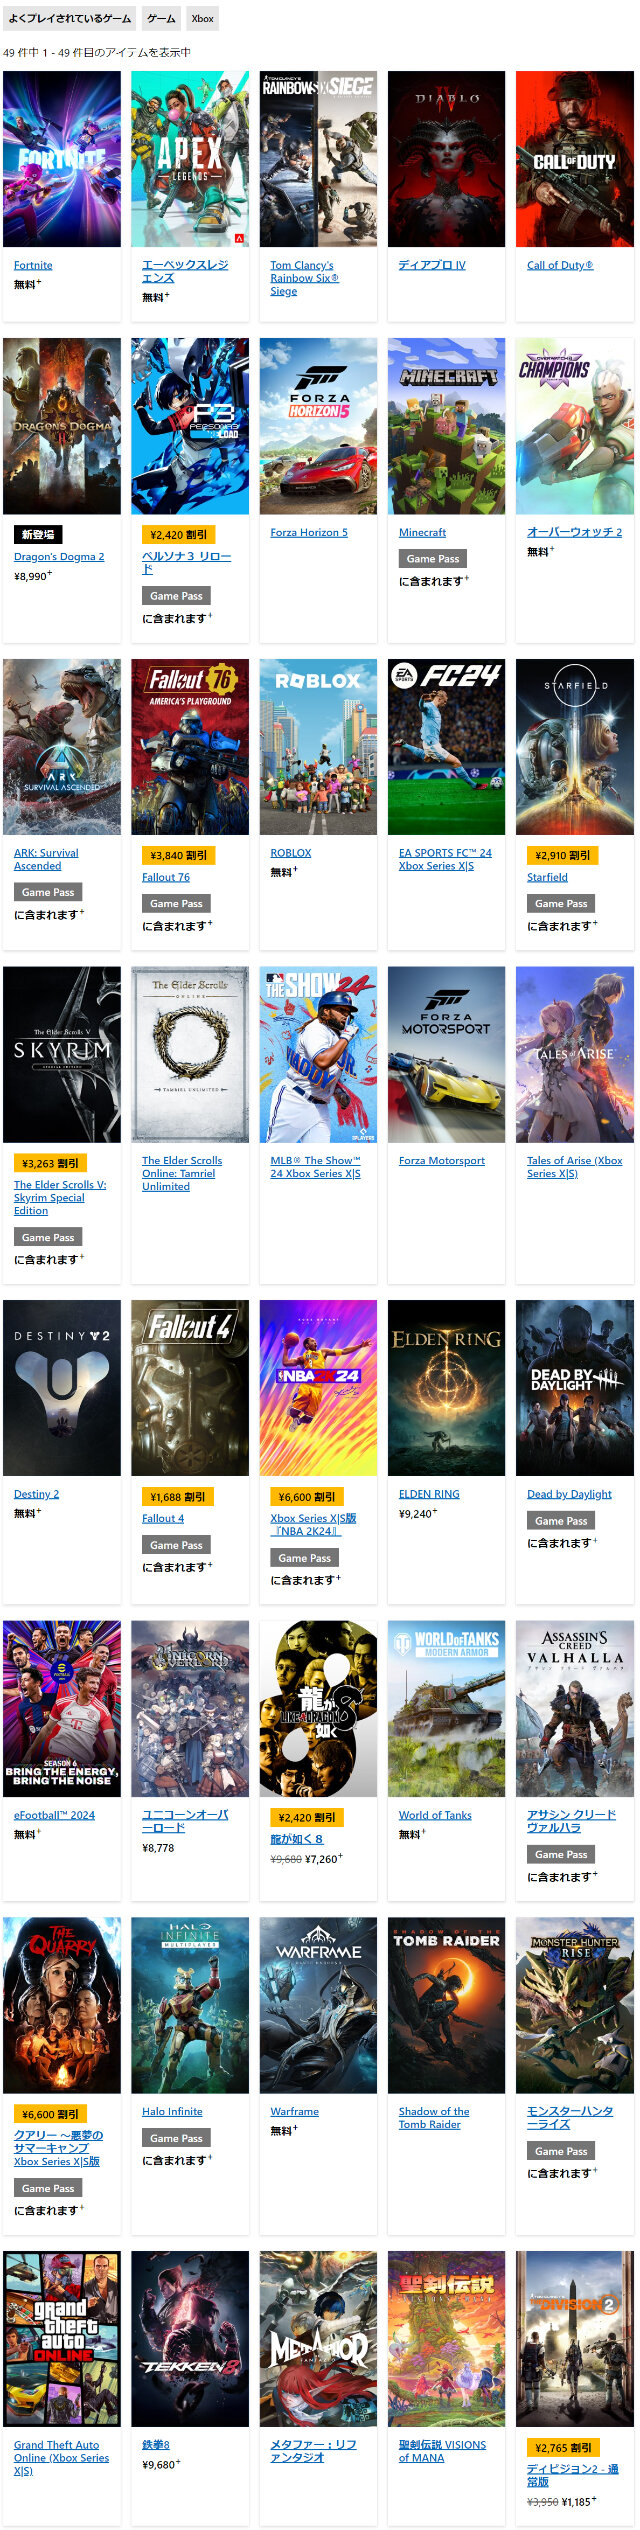Open the Grand Theft Auto Online cover thumbnail
The width and height of the screenshot is (640, 2530).
tap(62, 2339)
